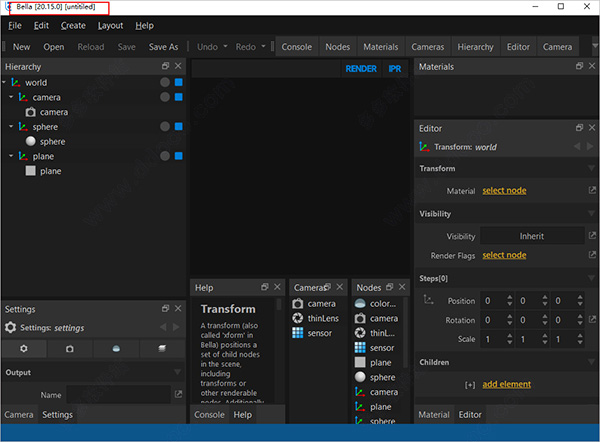Toggle gray circle visibility for sphere transform
600x442 pixels.
tap(165, 127)
